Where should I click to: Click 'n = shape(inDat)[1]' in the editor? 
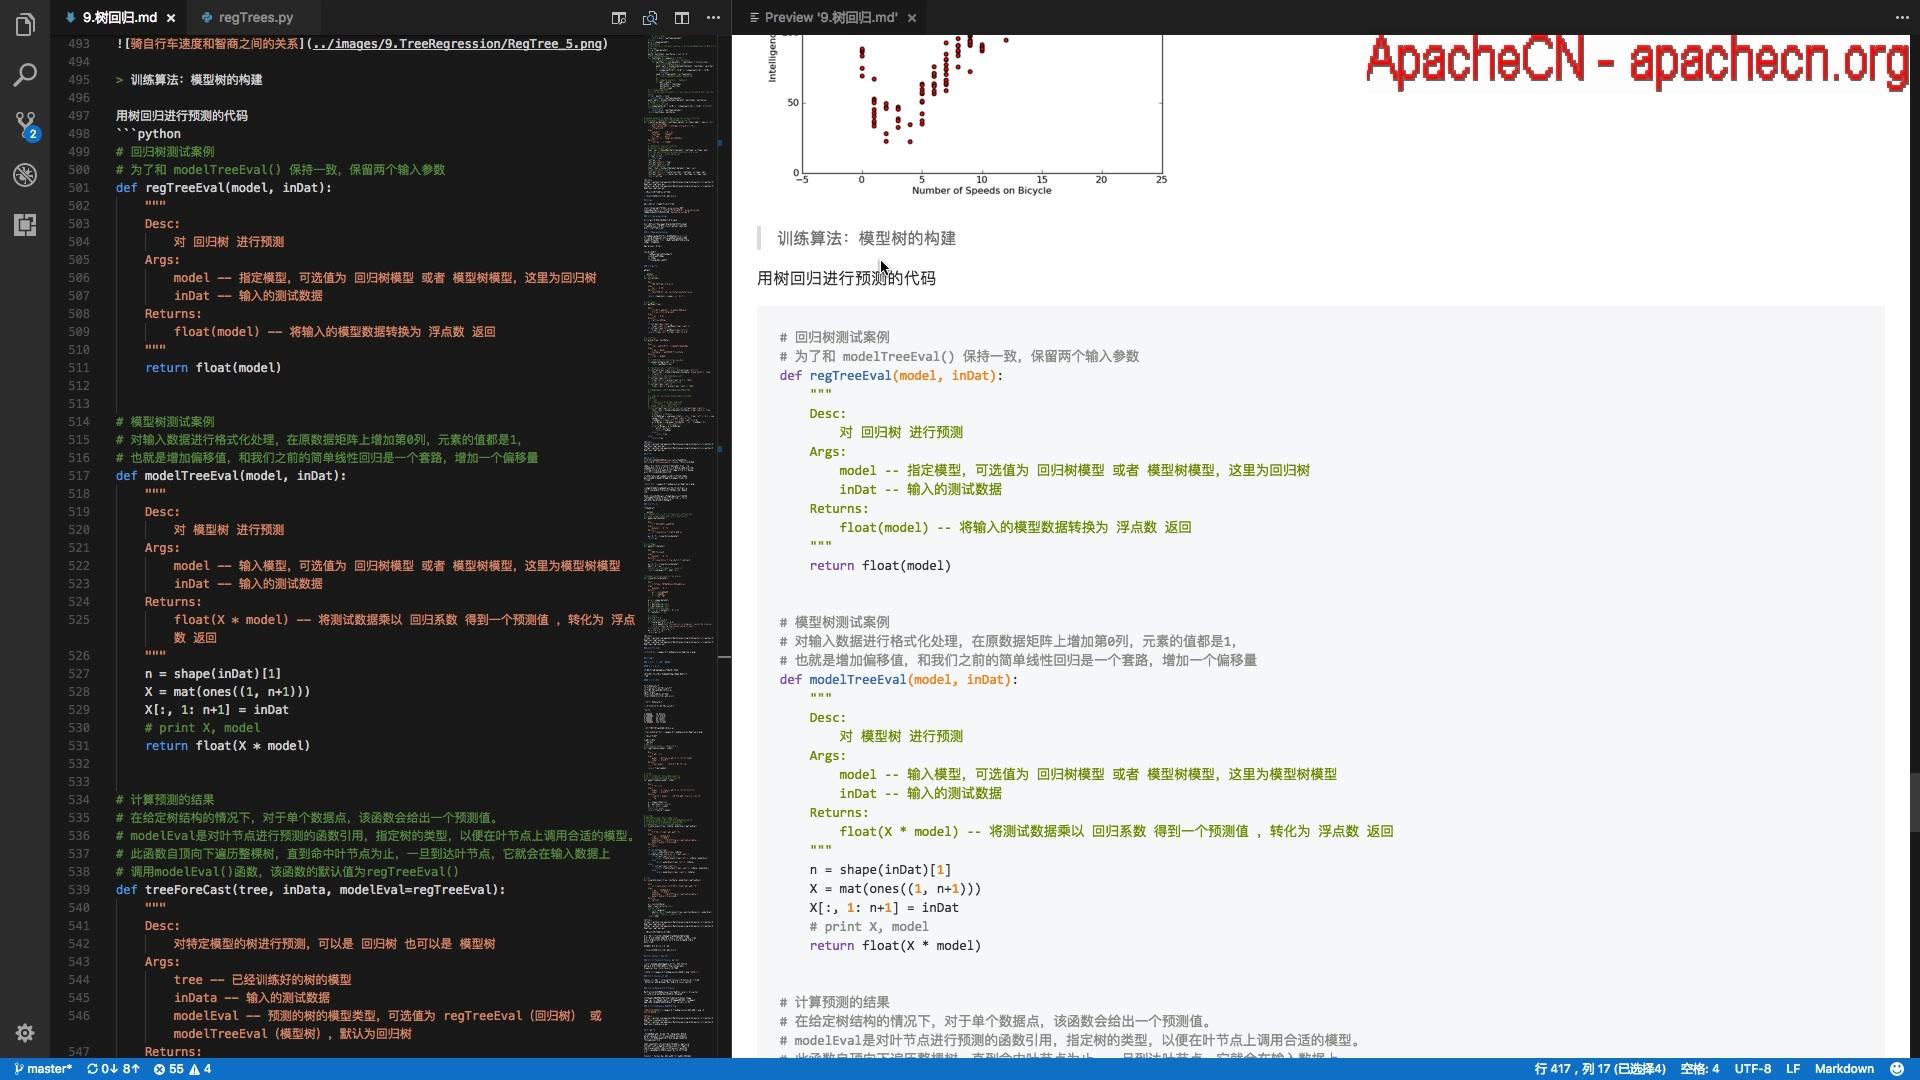pyautogui.click(x=213, y=674)
